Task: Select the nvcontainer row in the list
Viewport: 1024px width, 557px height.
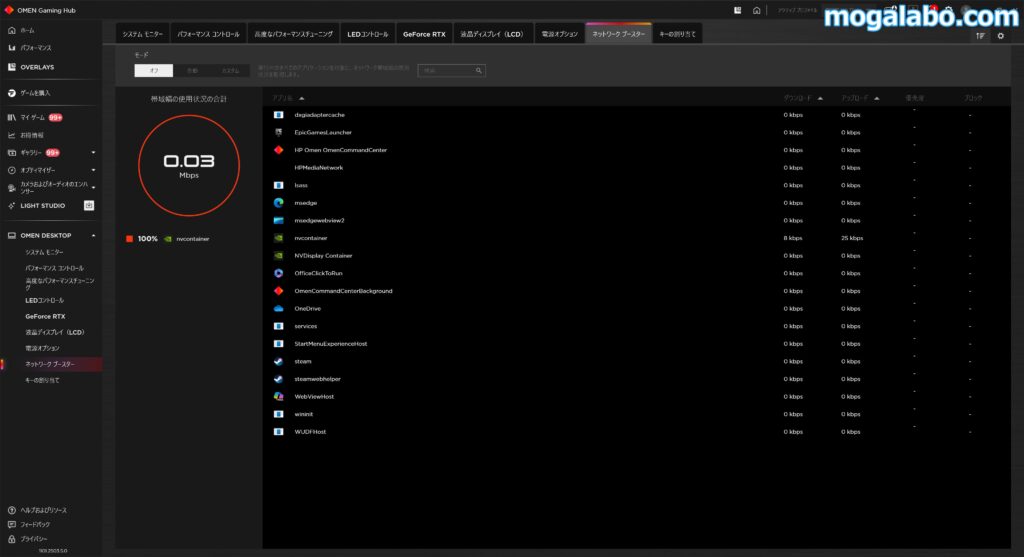Action: (636, 238)
